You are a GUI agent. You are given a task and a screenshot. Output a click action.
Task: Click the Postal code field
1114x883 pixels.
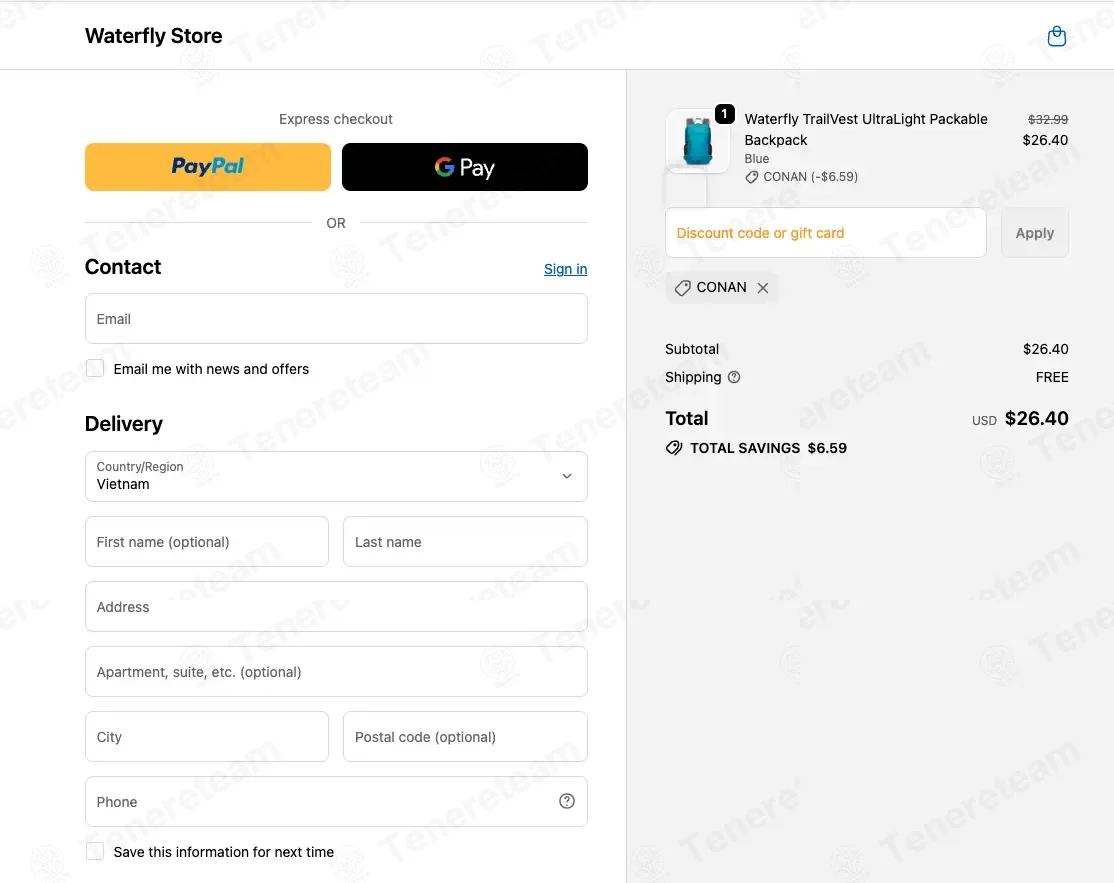click(465, 737)
